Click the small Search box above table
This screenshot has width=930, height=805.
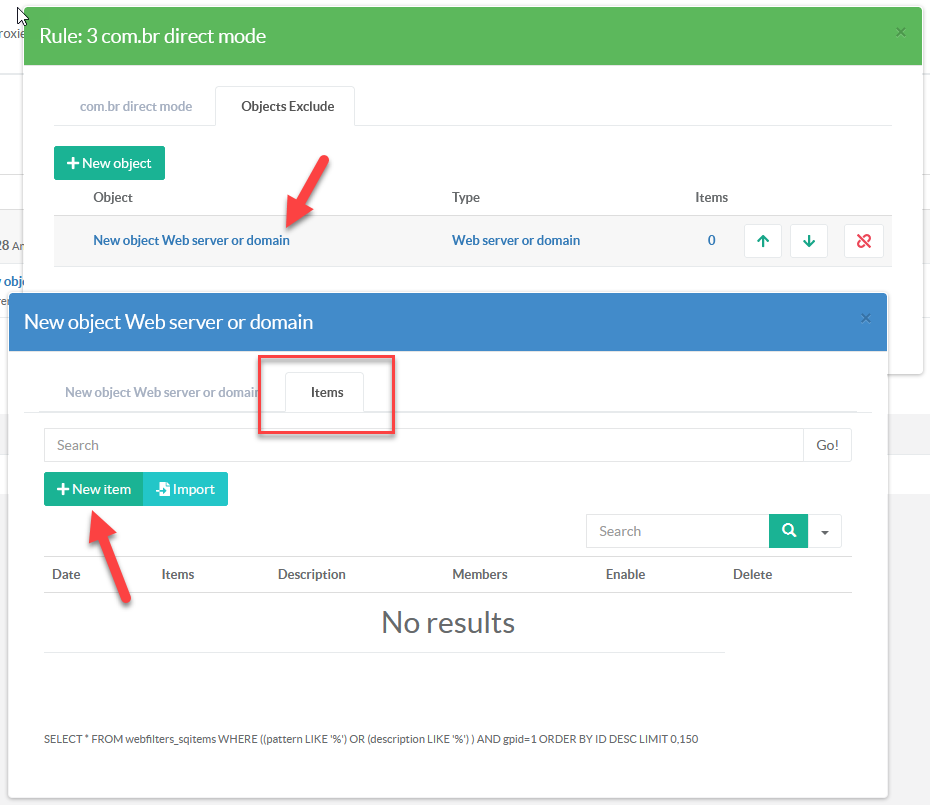tap(677, 531)
